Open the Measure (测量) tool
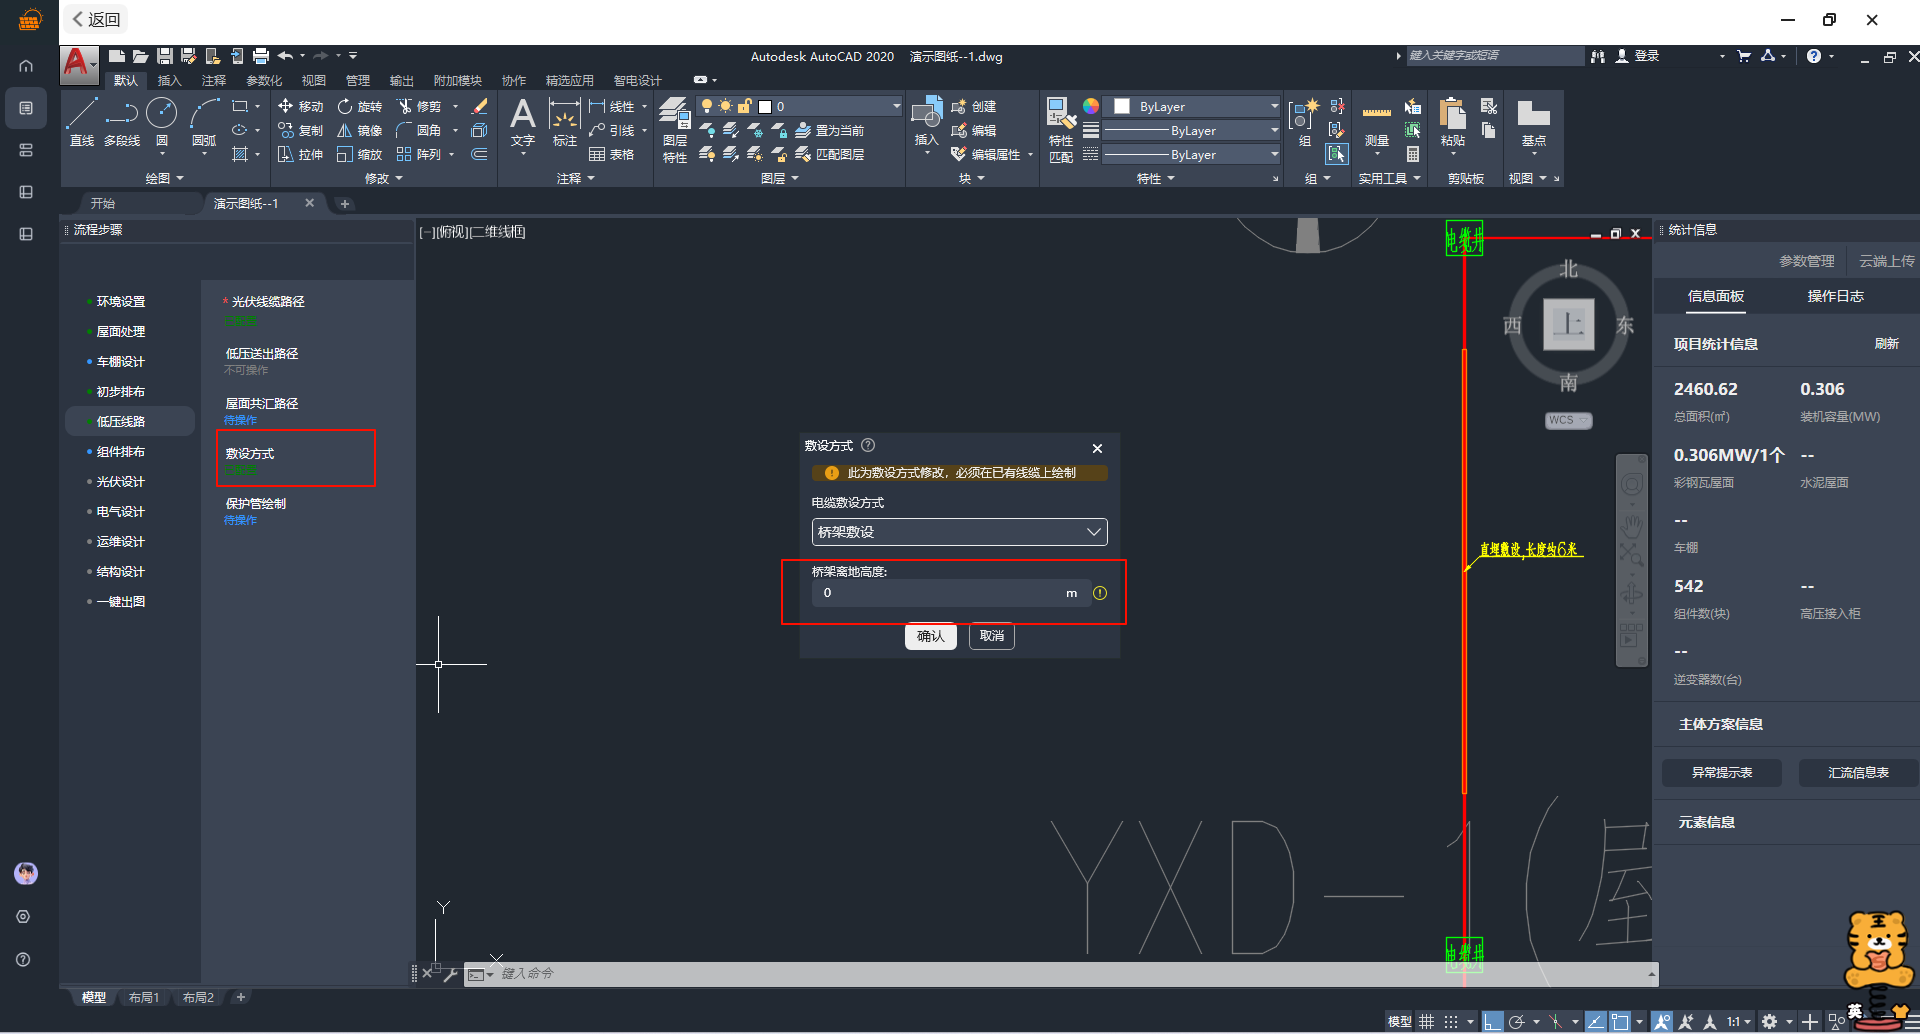The height and width of the screenshot is (1034, 1920). [x=1376, y=120]
